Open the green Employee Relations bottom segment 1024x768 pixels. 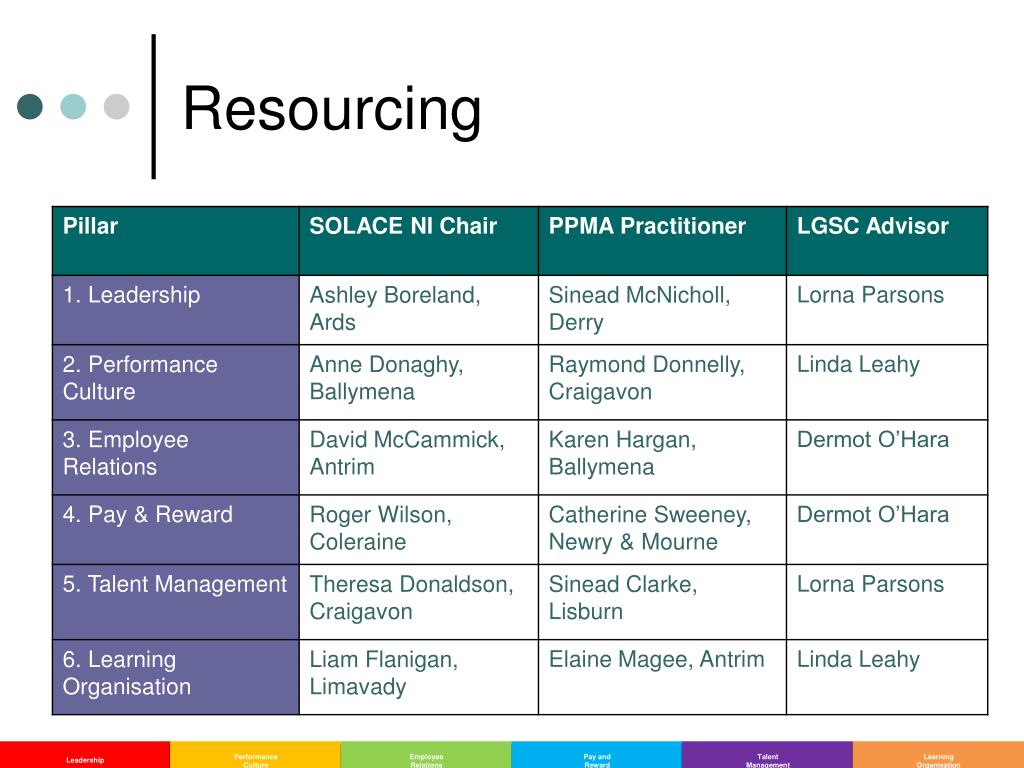[426, 755]
